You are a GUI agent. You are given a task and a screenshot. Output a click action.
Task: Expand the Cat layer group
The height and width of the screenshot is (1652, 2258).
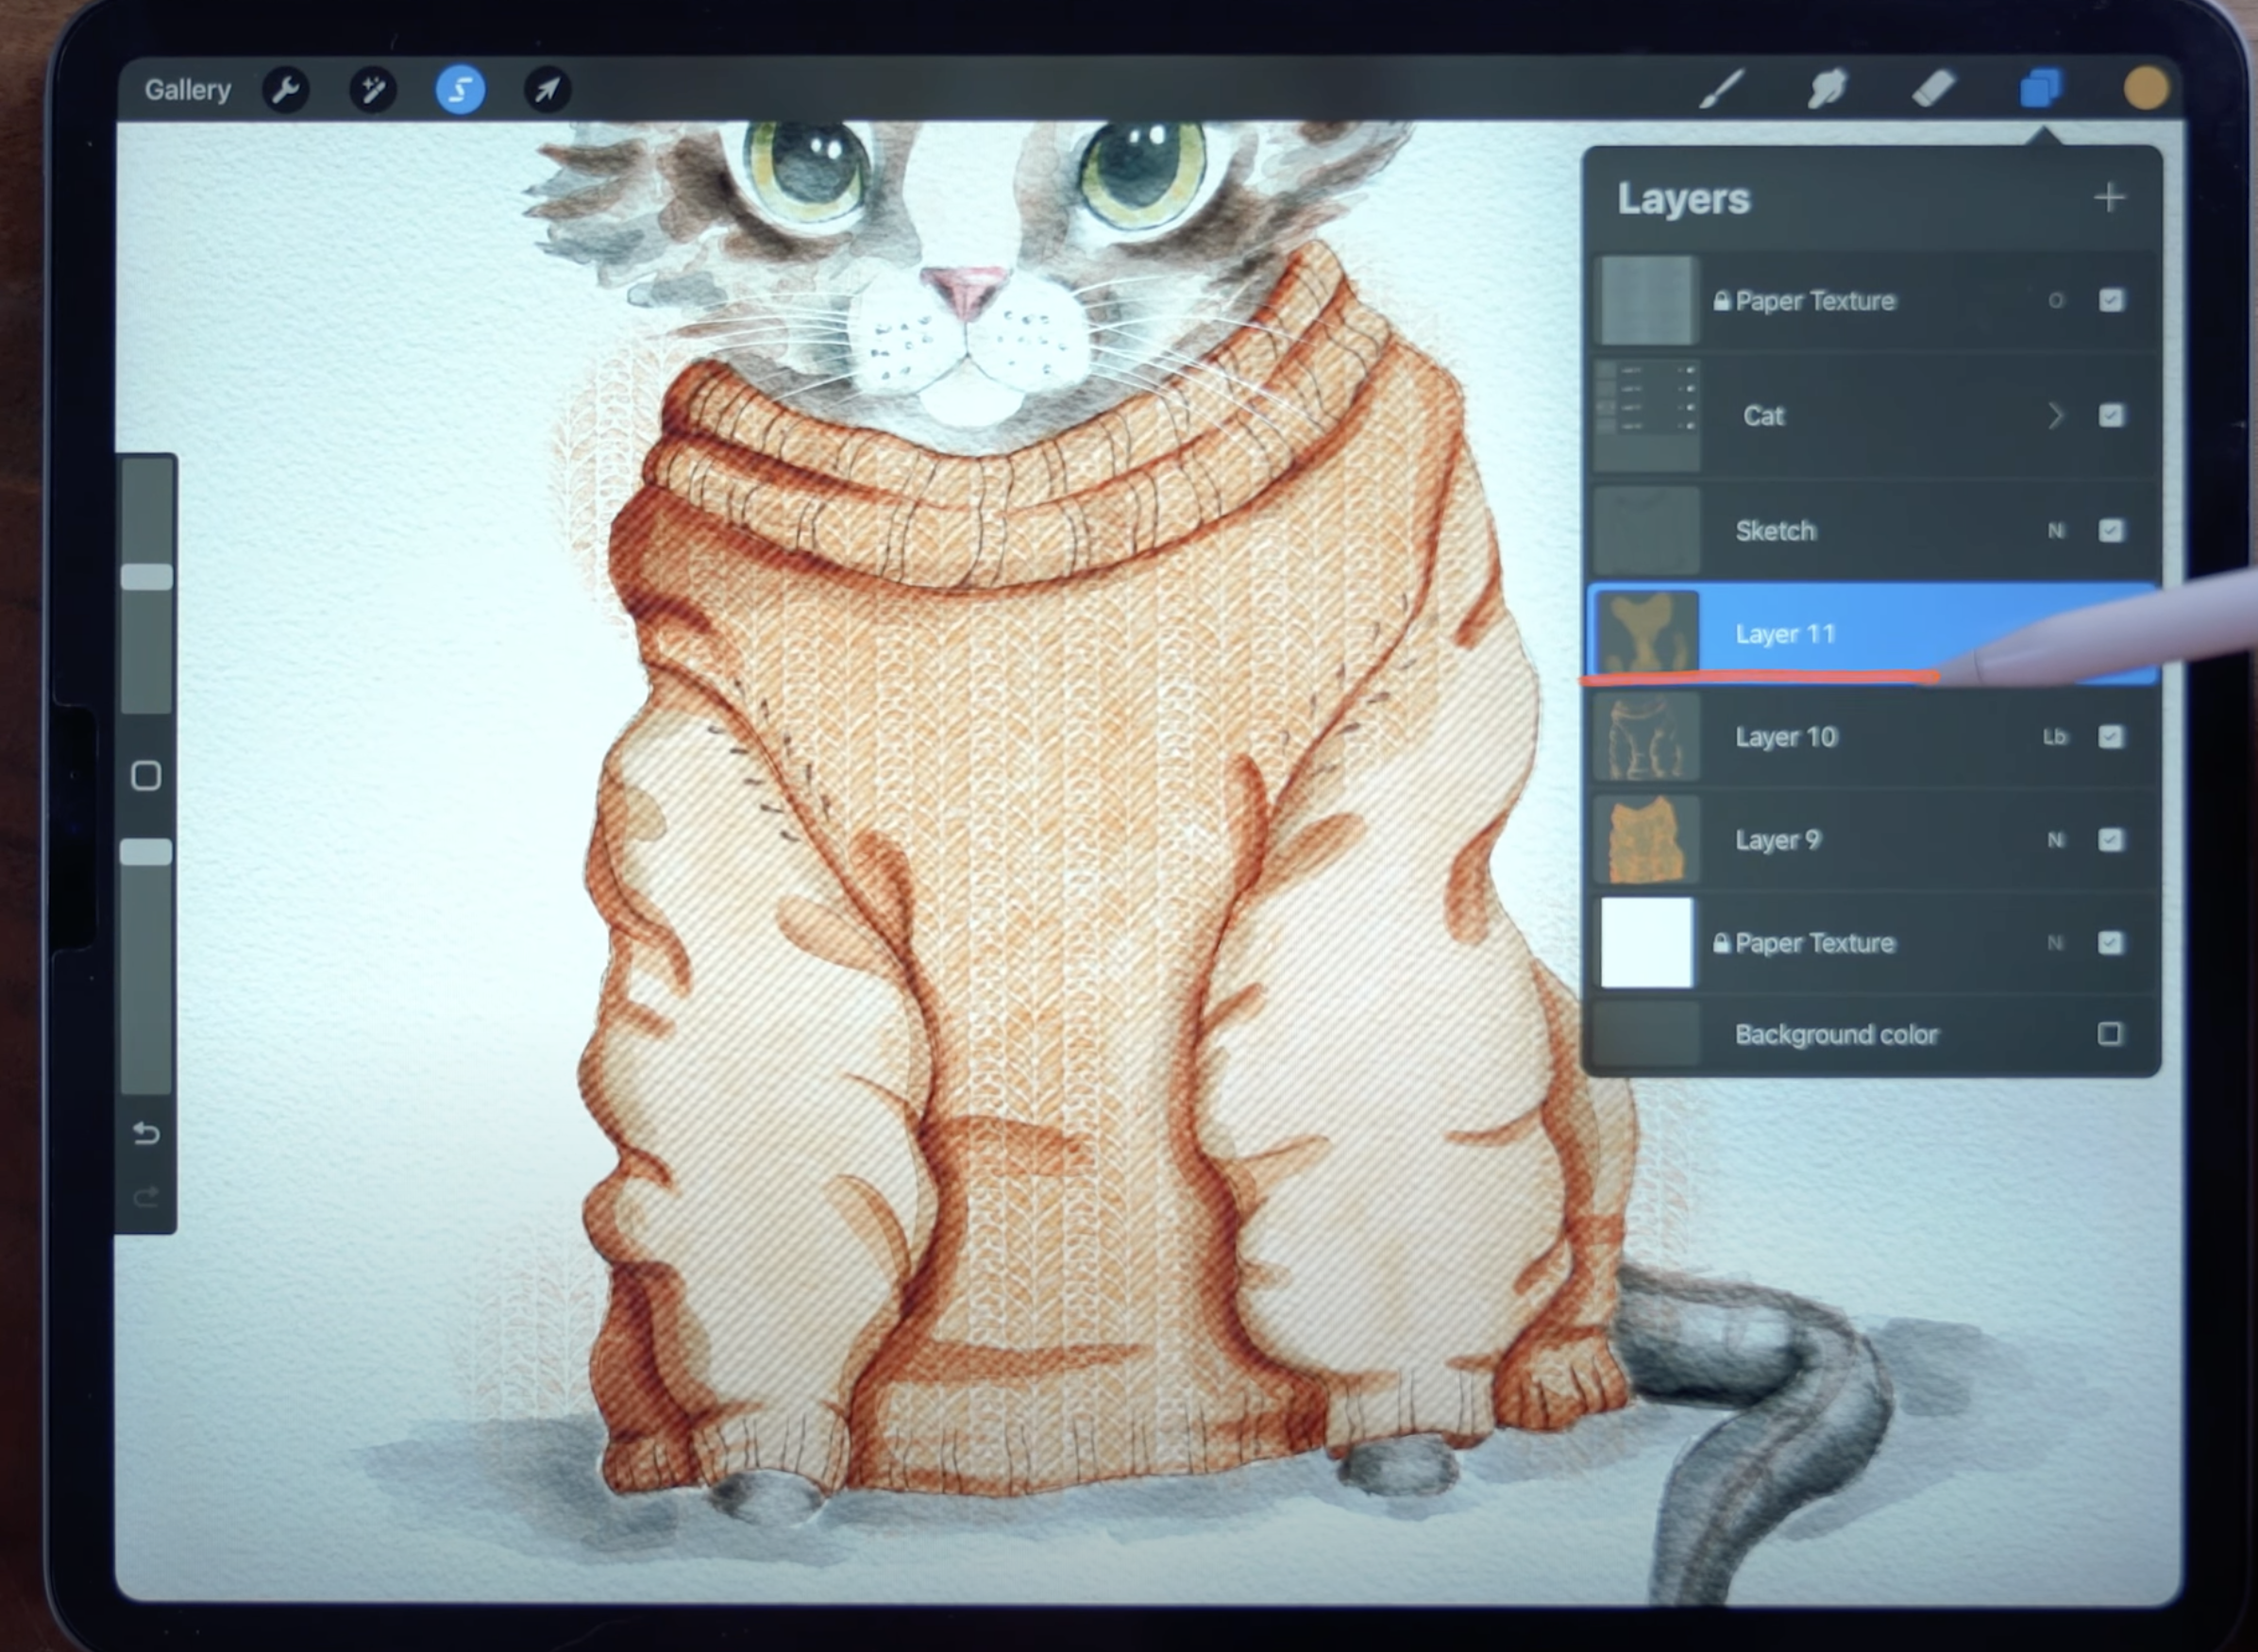(2055, 415)
